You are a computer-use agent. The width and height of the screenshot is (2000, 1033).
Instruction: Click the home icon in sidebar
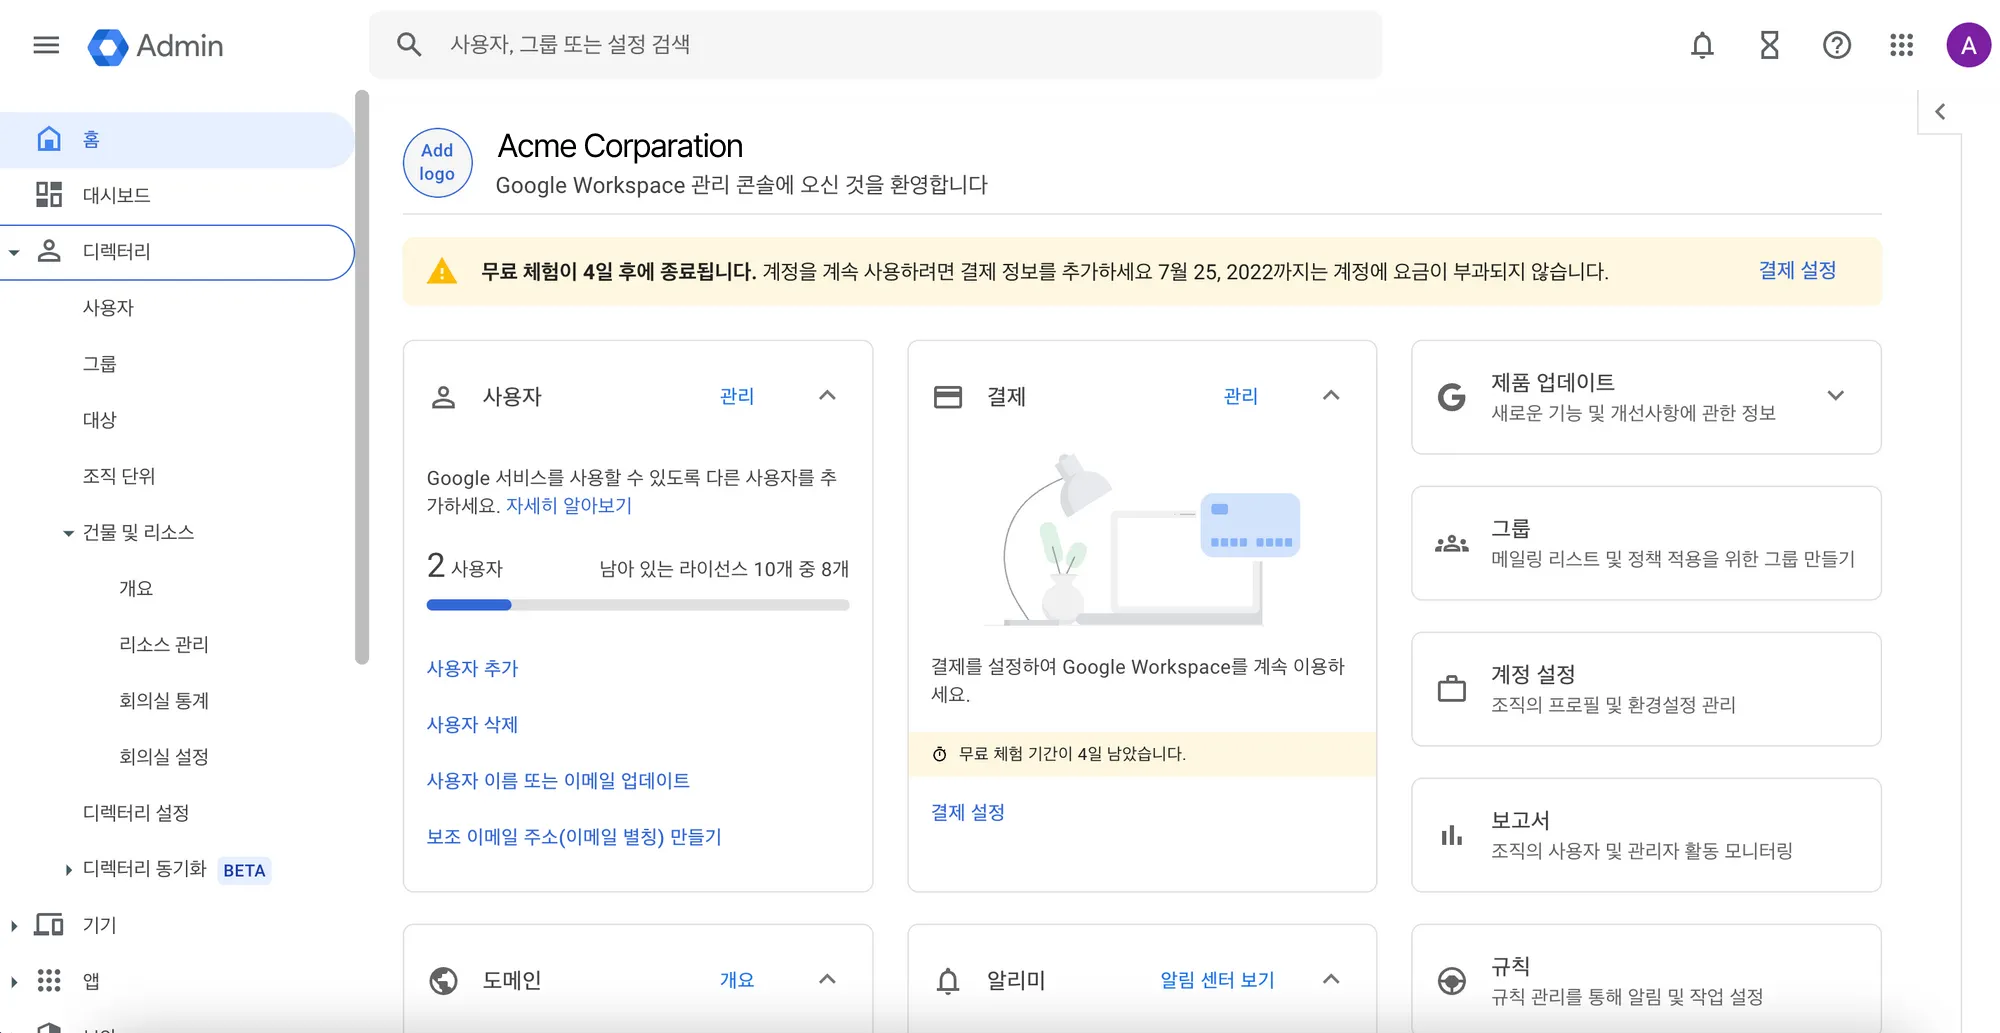tap(49, 139)
